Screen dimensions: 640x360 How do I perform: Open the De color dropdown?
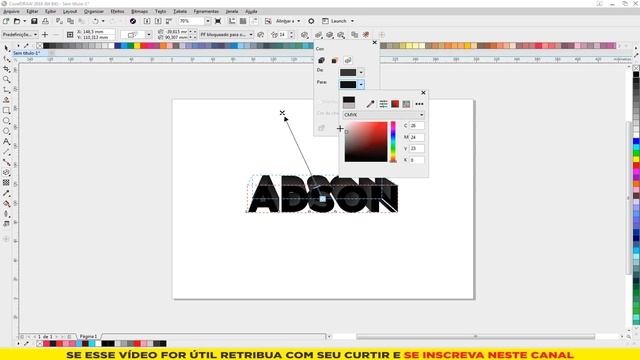pyautogui.click(x=361, y=73)
